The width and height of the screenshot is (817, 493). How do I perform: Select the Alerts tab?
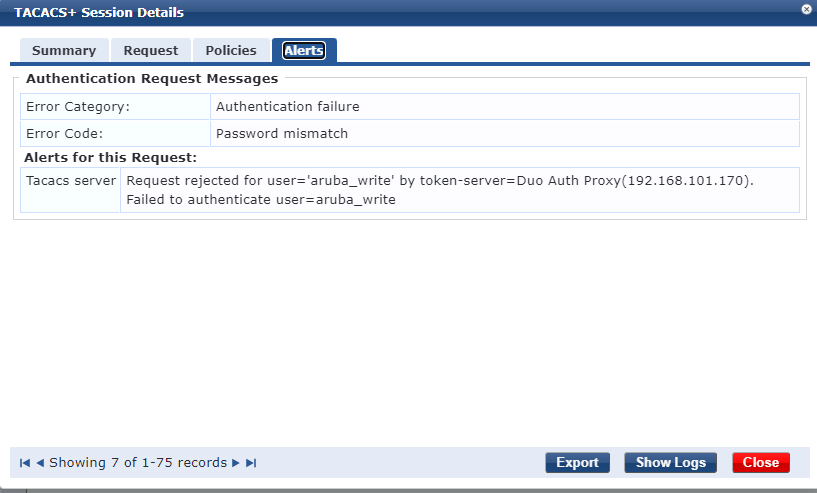pyautogui.click(x=304, y=50)
